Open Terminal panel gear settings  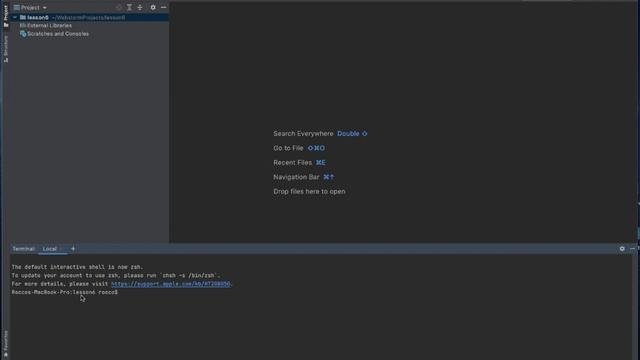(622, 249)
